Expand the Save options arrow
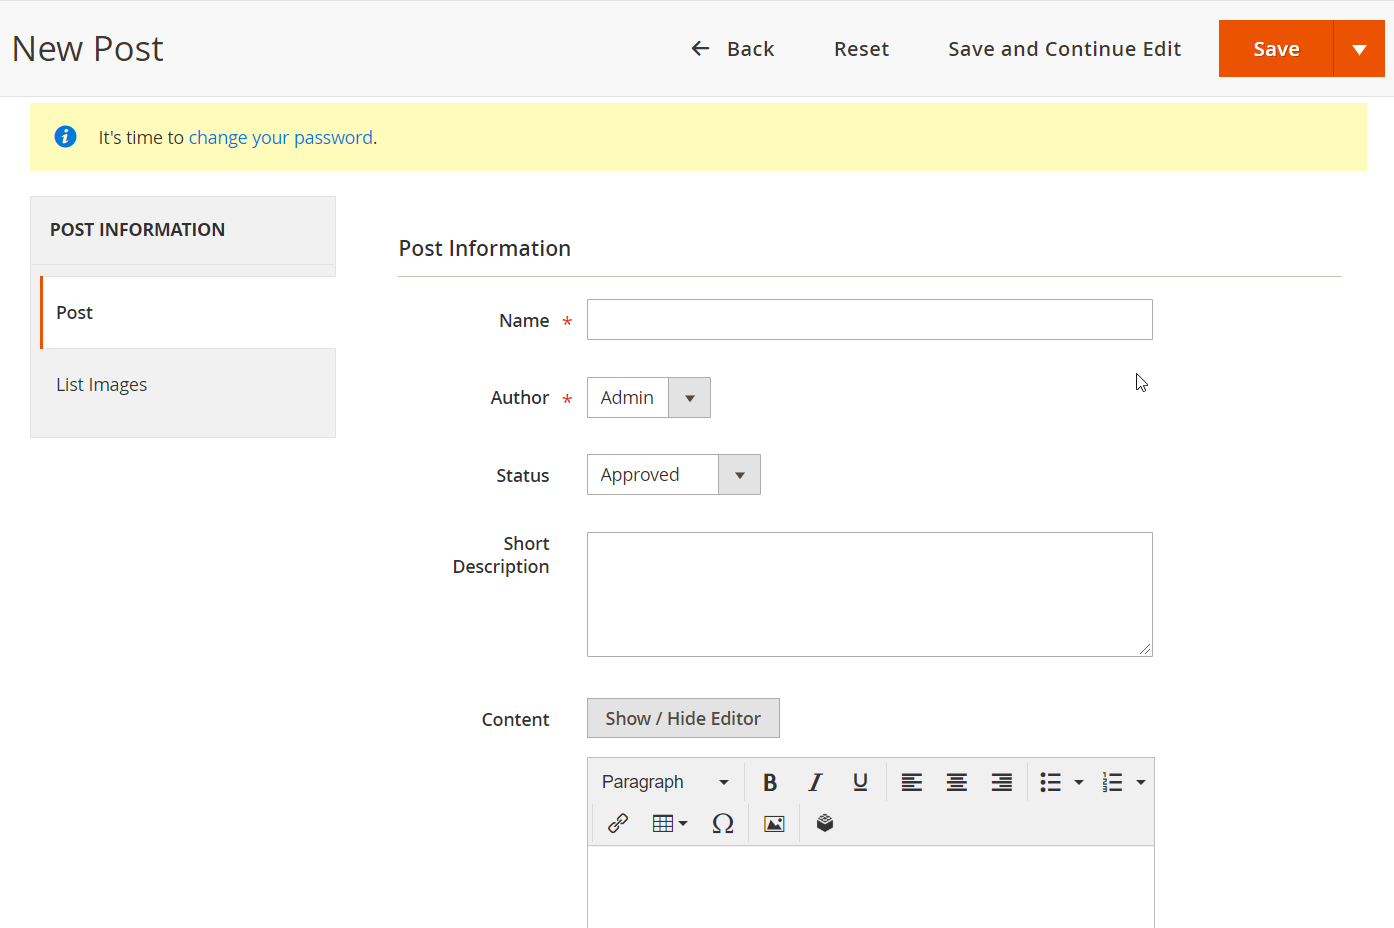This screenshot has width=1394, height=928. point(1359,49)
